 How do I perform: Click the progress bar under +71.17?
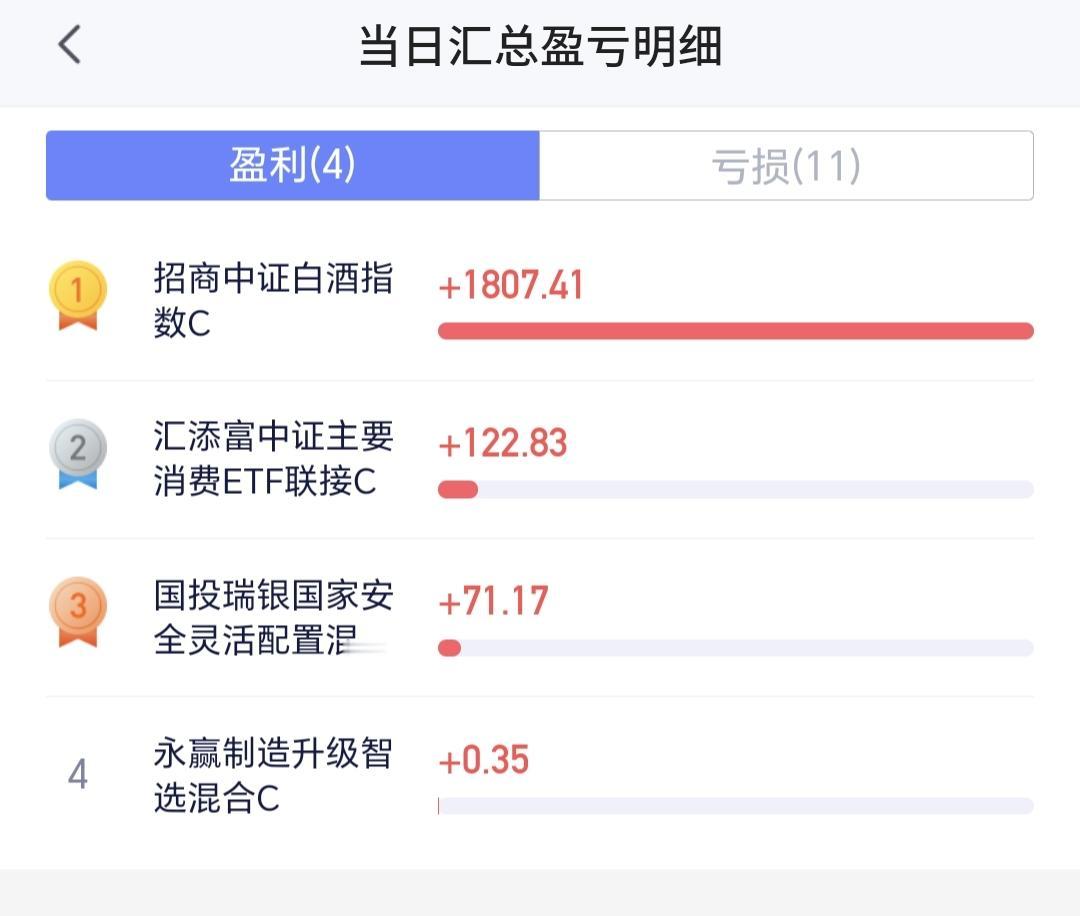pyautogui.click(x=735, y=648)
